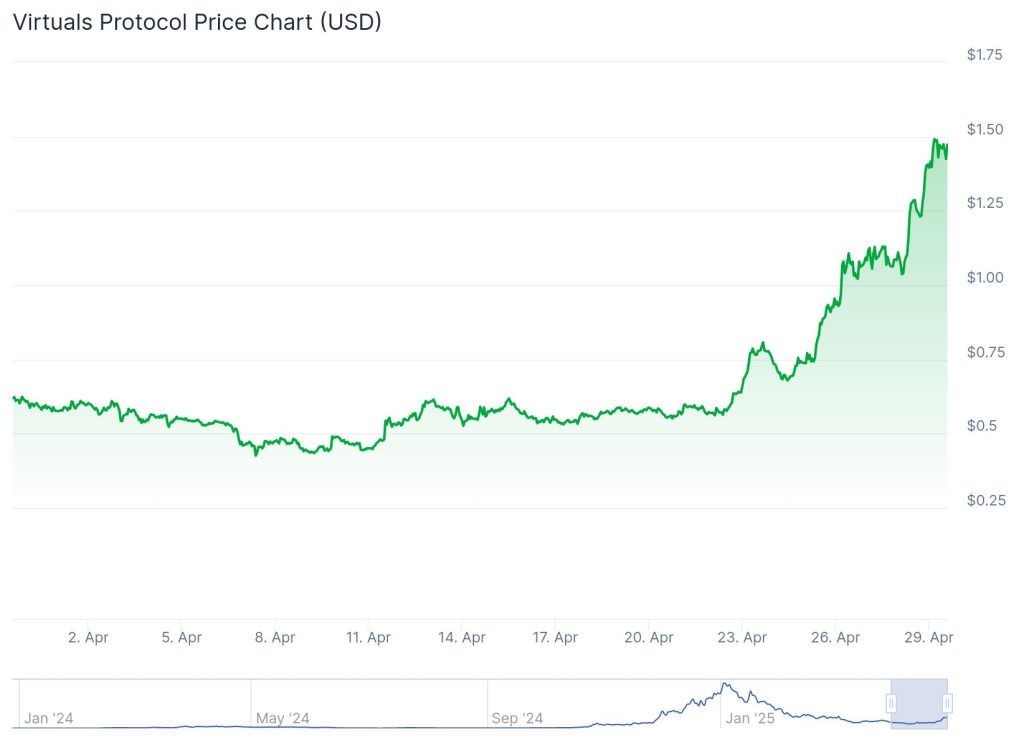Click the price low near 8. Apr
The height and width of the screenshot is (747, 1024).
pyautogui.click(x=256, y=454)
